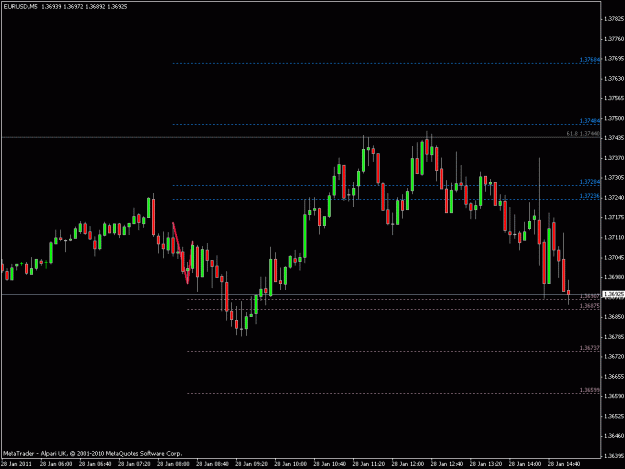The image size is (625, 469).
Task: Click the 1.36590 price scale label
Action: [614, 396]
